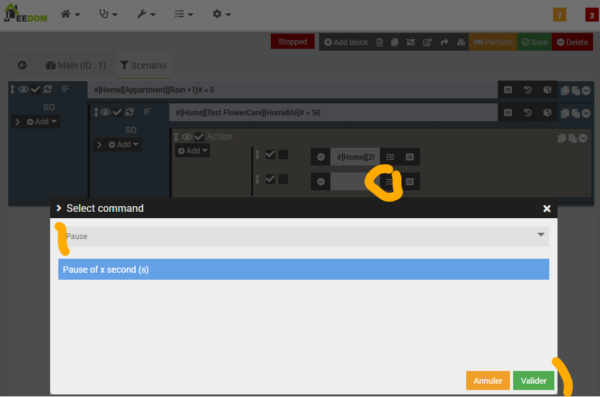This screenshot has width=600, height=397.
Task: Switch to the Scenario tab
Action: [x=143, y=65]
